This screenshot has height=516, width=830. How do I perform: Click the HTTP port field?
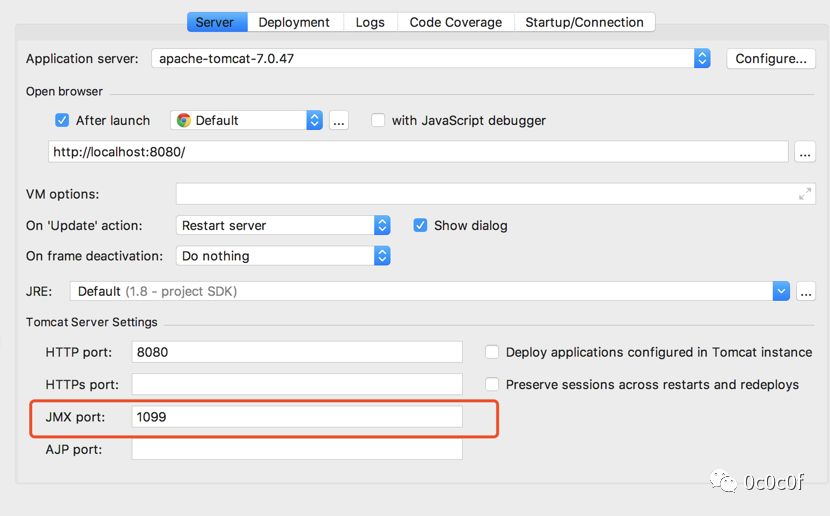click(x=297, y=352)
